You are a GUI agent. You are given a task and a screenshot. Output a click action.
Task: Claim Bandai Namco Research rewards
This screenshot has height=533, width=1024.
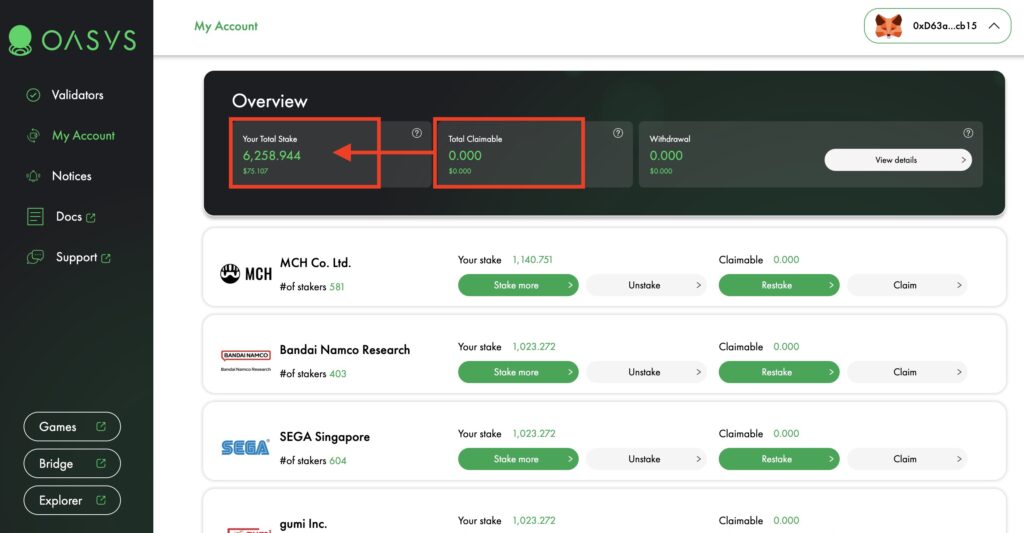pyautogui.click(x=907, y=372)
